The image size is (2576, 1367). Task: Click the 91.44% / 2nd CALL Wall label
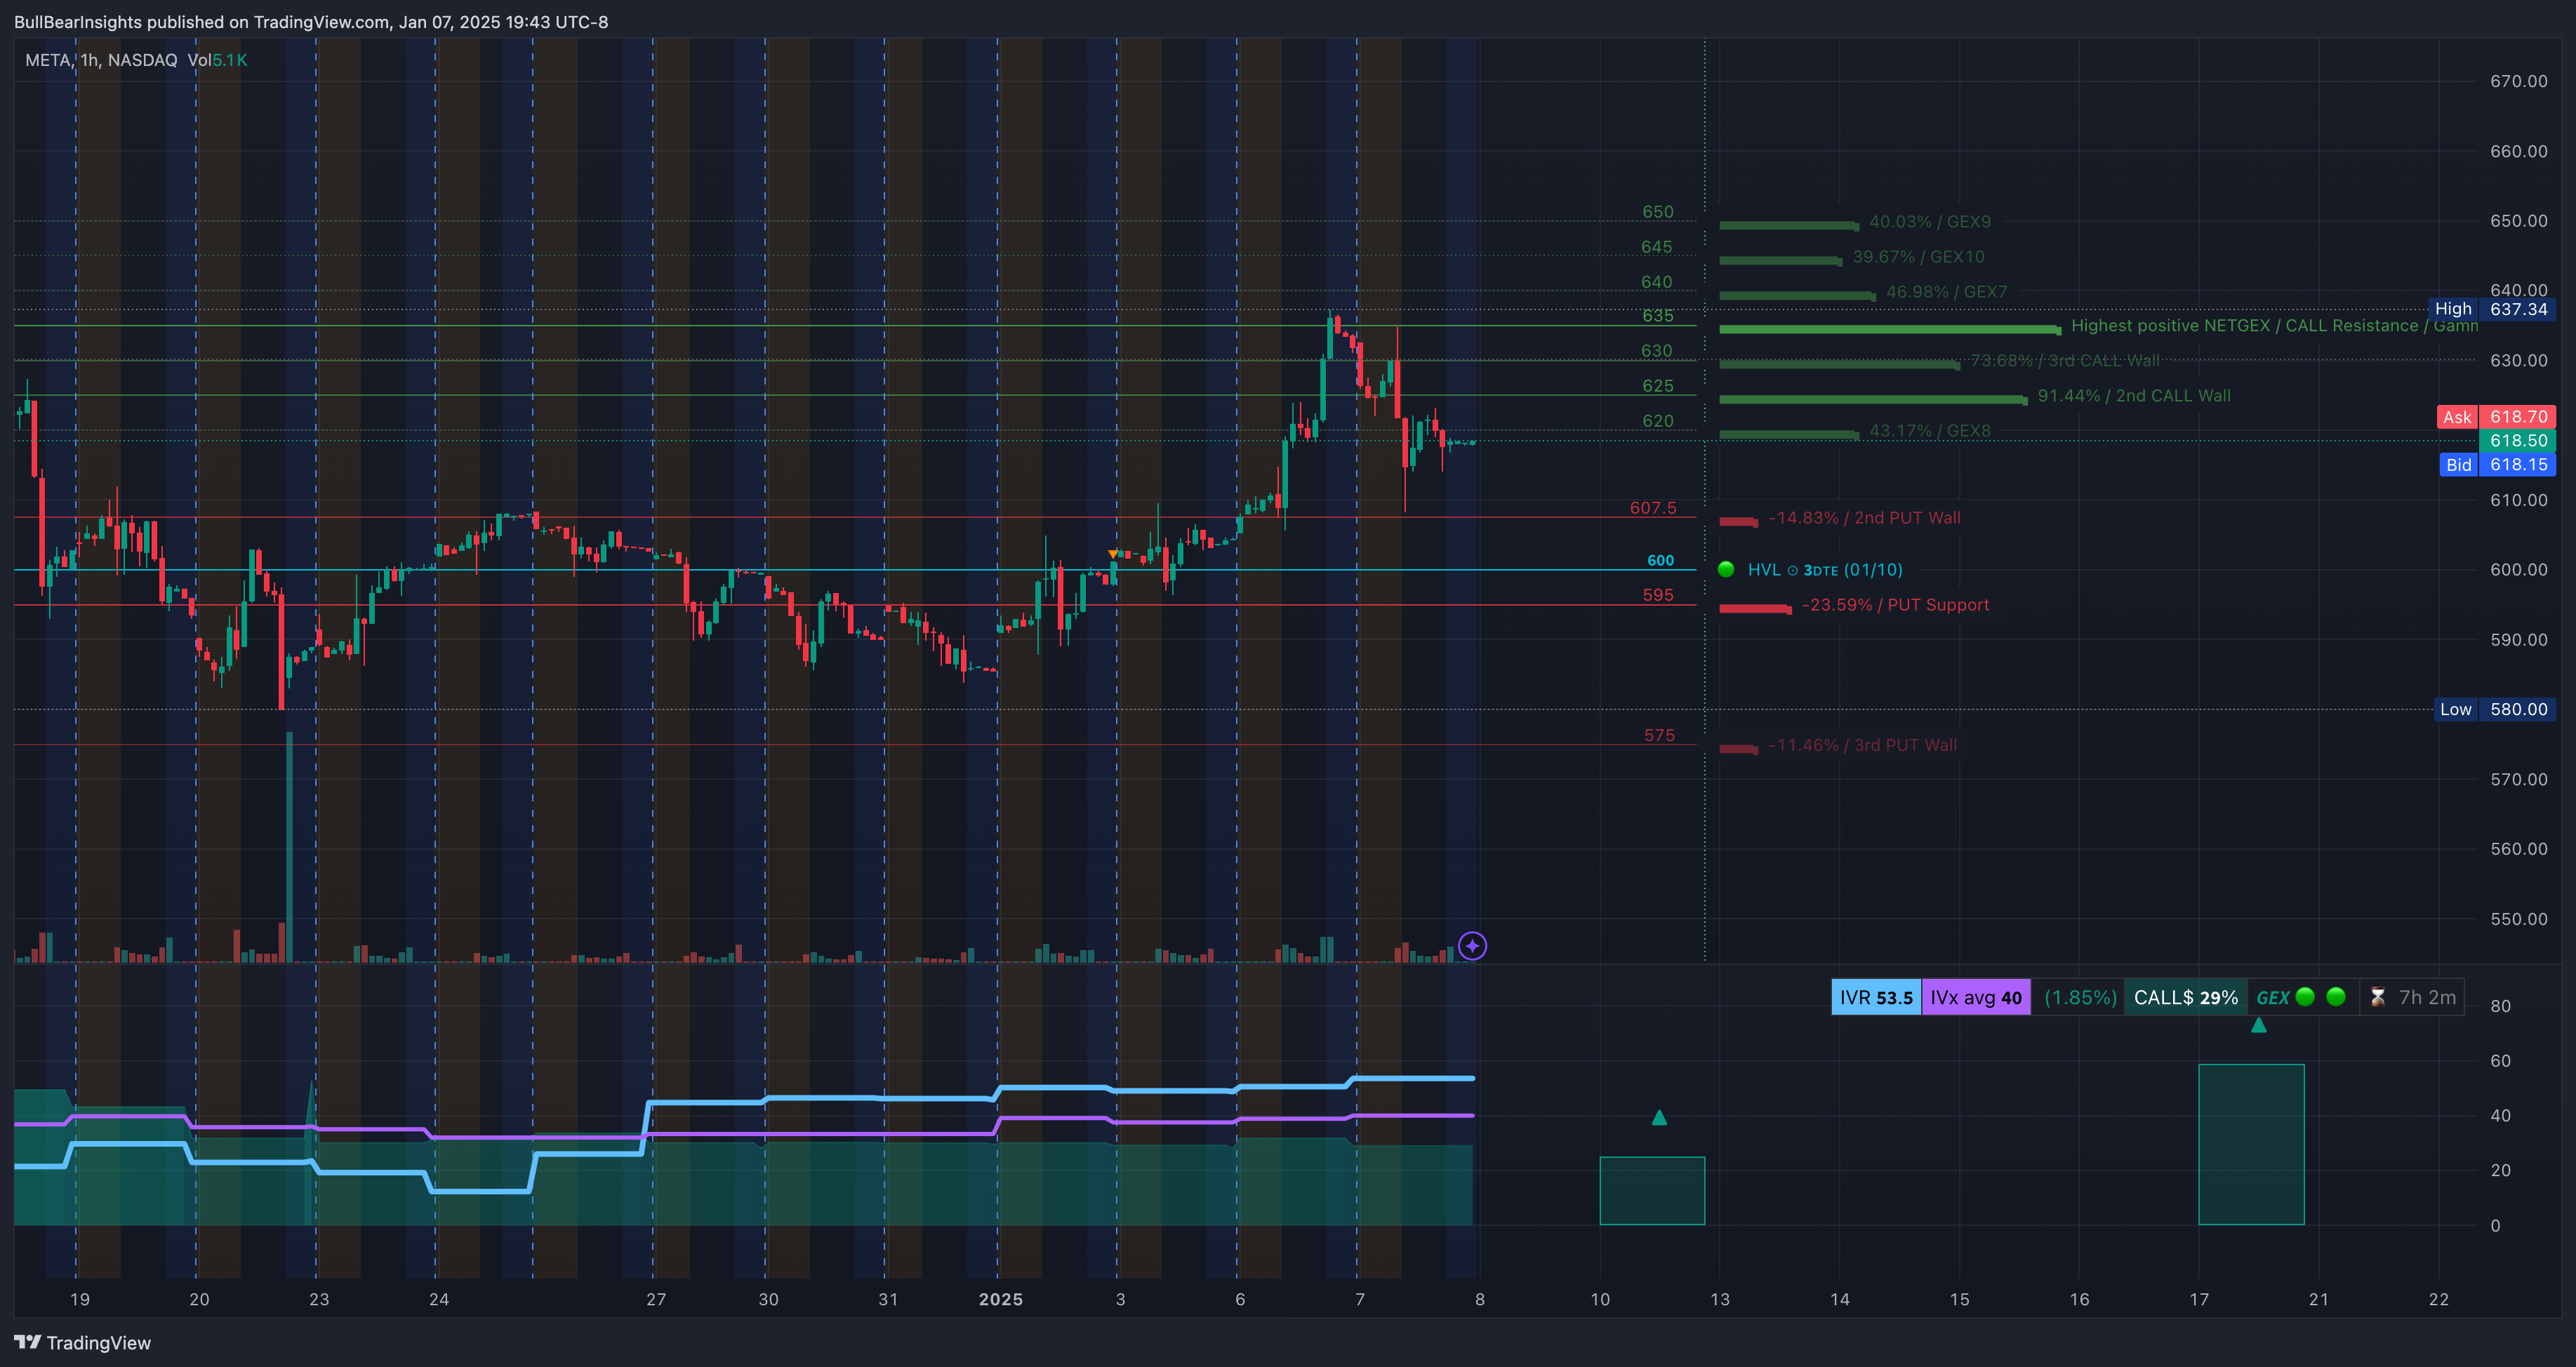2134,395
